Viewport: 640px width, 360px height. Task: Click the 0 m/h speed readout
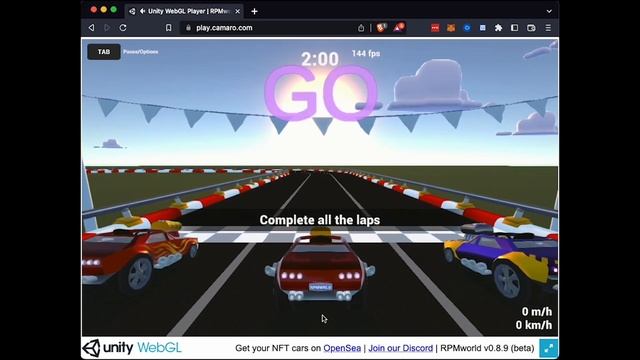pos(536,312)
